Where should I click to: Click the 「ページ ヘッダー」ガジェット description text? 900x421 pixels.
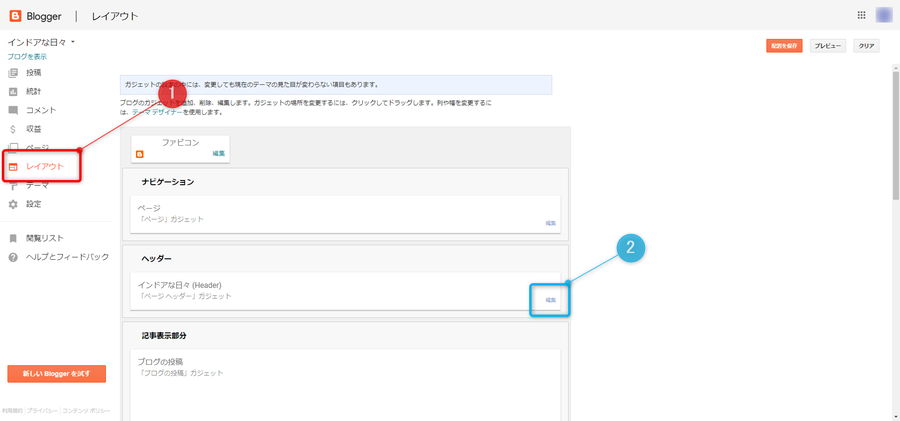pos(184,296)
